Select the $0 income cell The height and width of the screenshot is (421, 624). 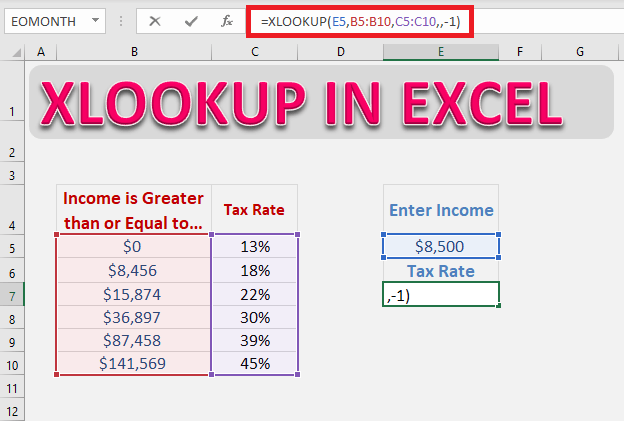tap(132, 246)
